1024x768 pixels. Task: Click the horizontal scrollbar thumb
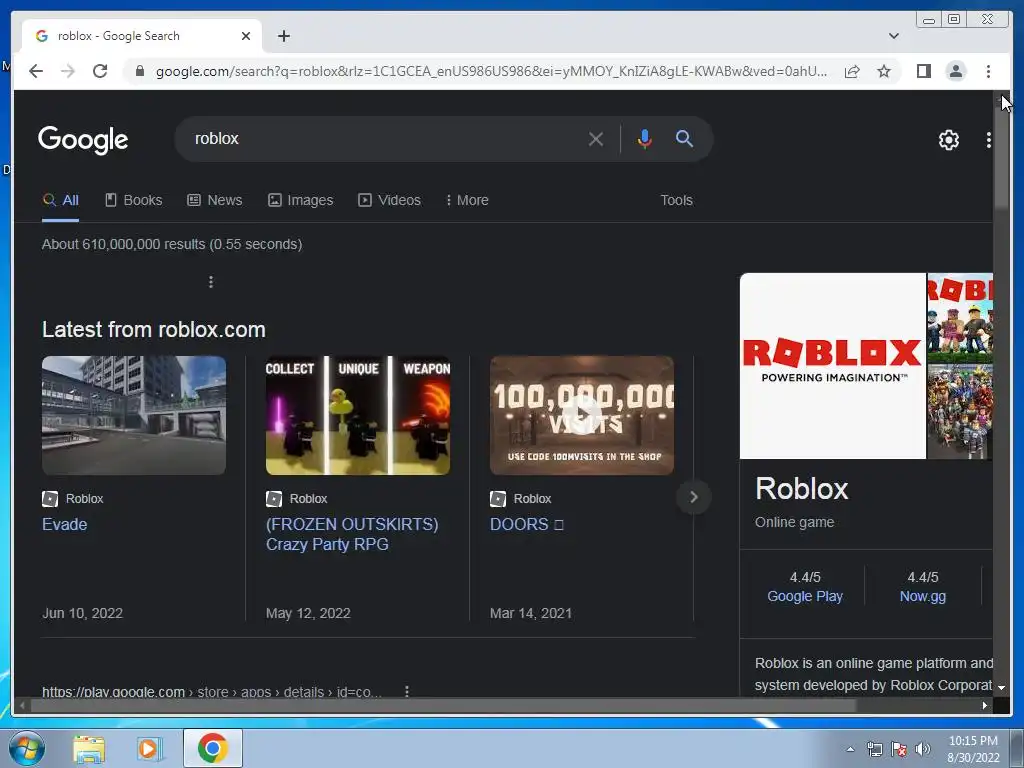click(444, 705)
